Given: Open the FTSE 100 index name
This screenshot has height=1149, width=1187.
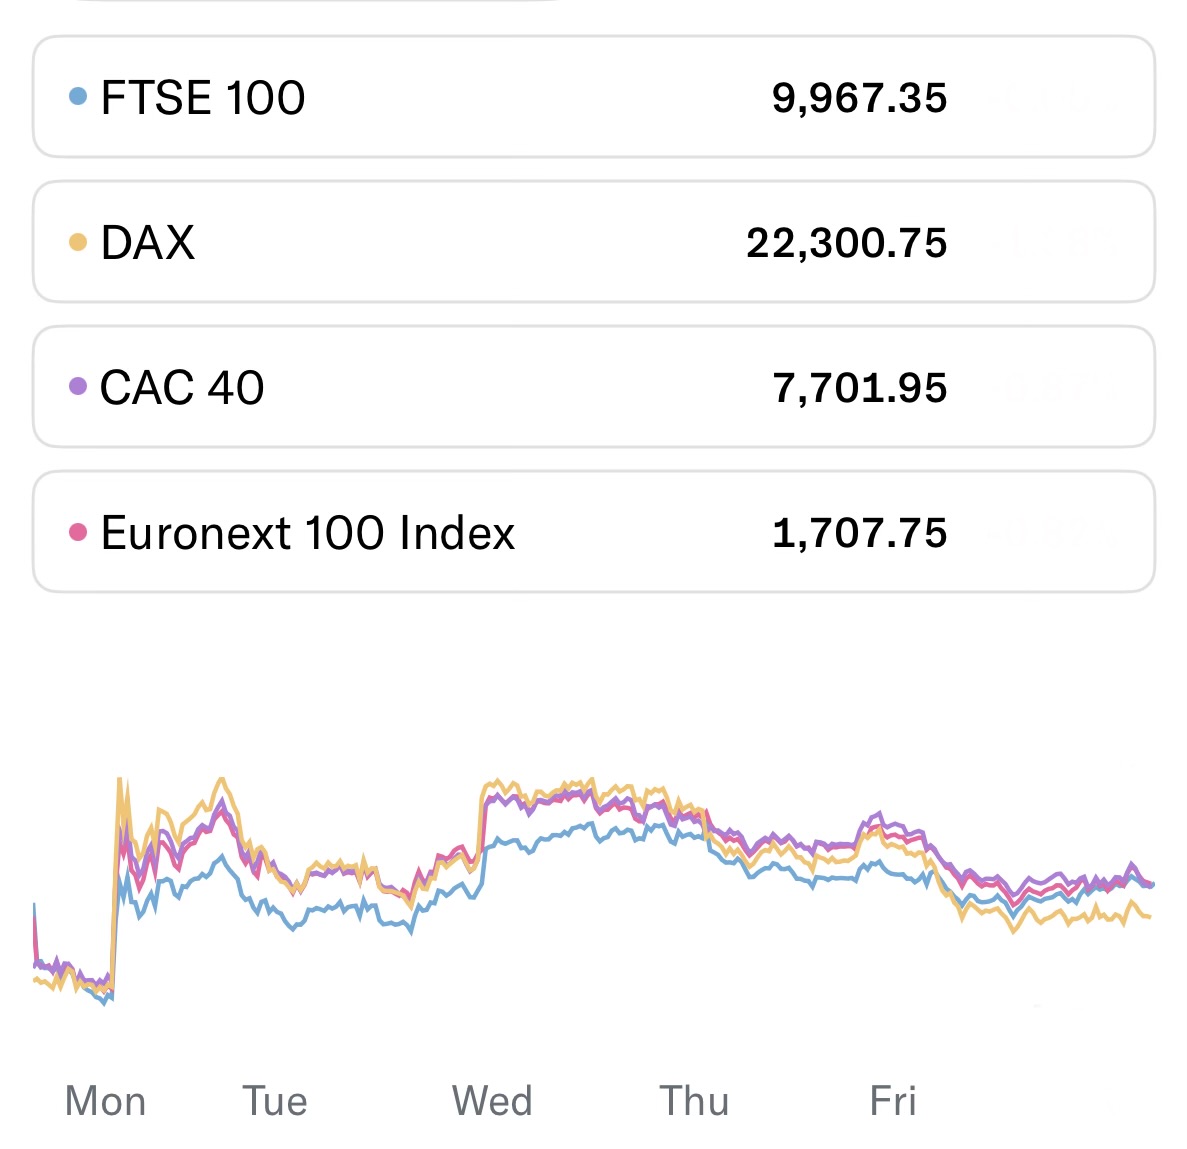Looking at the screenshot, I should pyautogui.click(x=203, y=98).
